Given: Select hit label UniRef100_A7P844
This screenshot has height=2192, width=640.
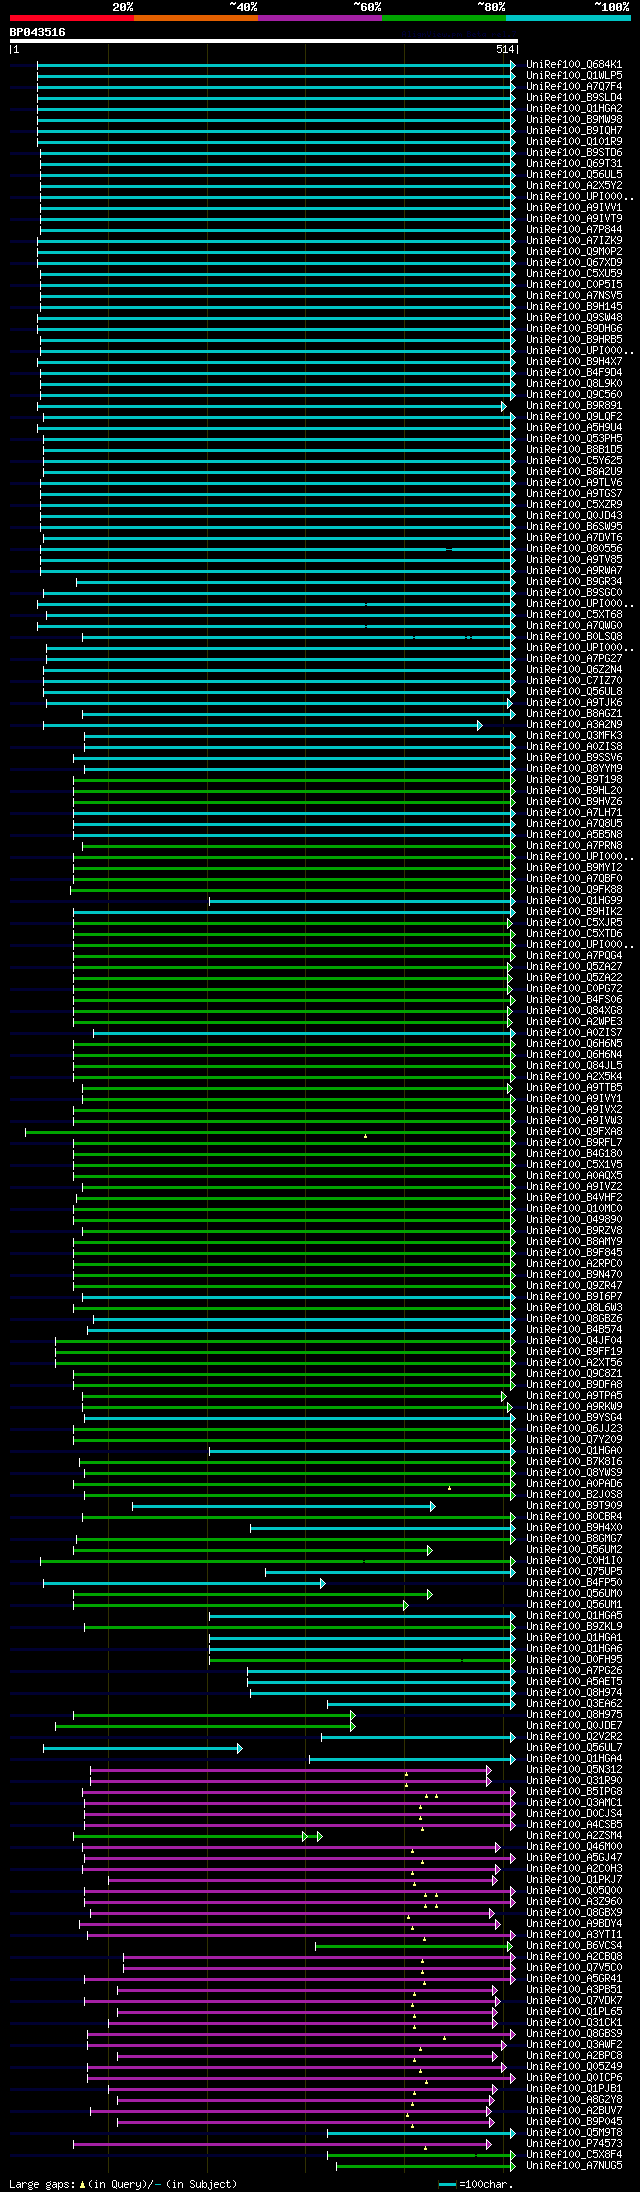Looking at the screenshot, I should click(574, 229).
